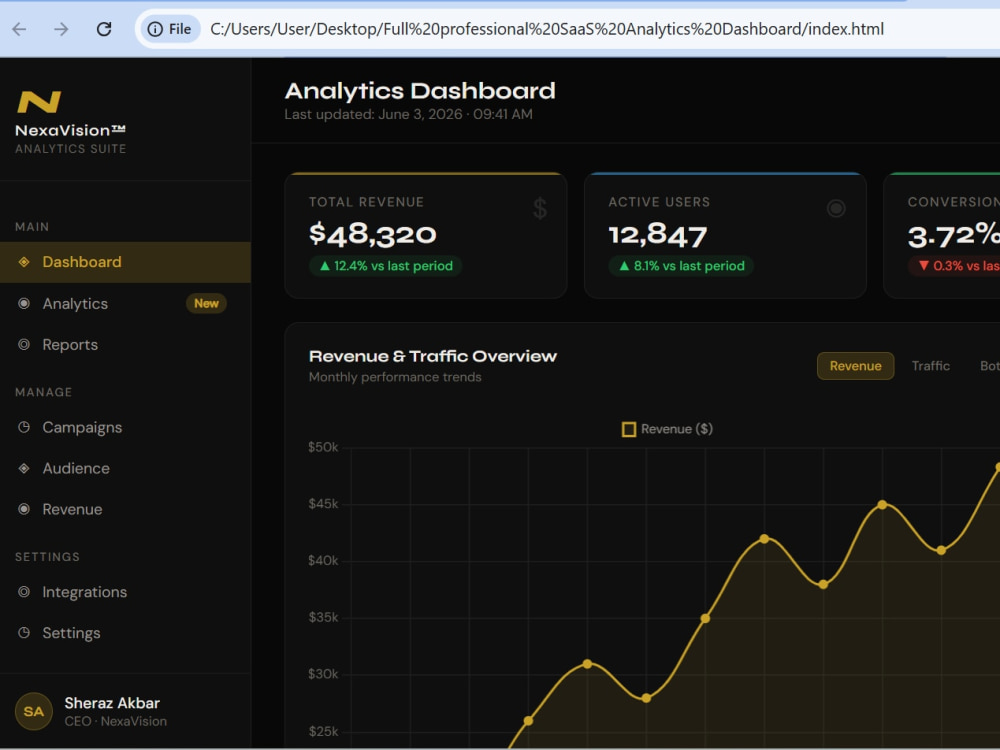Click Revenue & Traffic Overview title
1000x750 pixels.
433,356
